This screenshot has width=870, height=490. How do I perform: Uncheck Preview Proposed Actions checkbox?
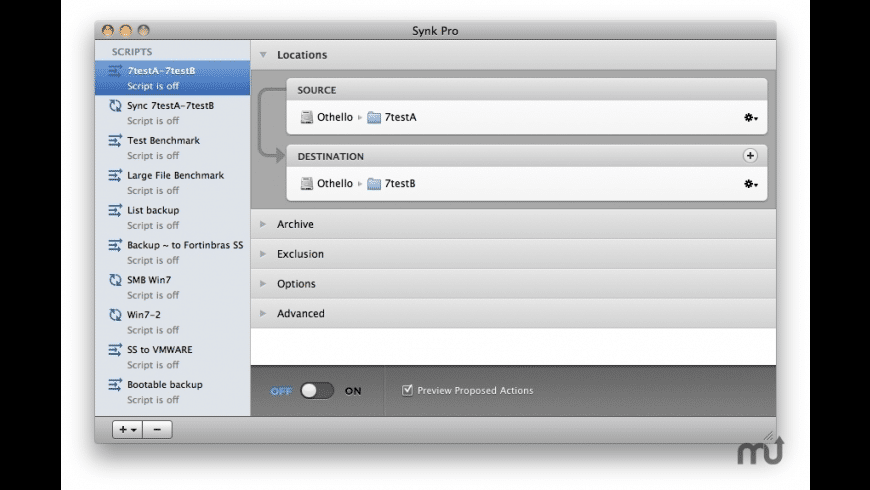407,390
